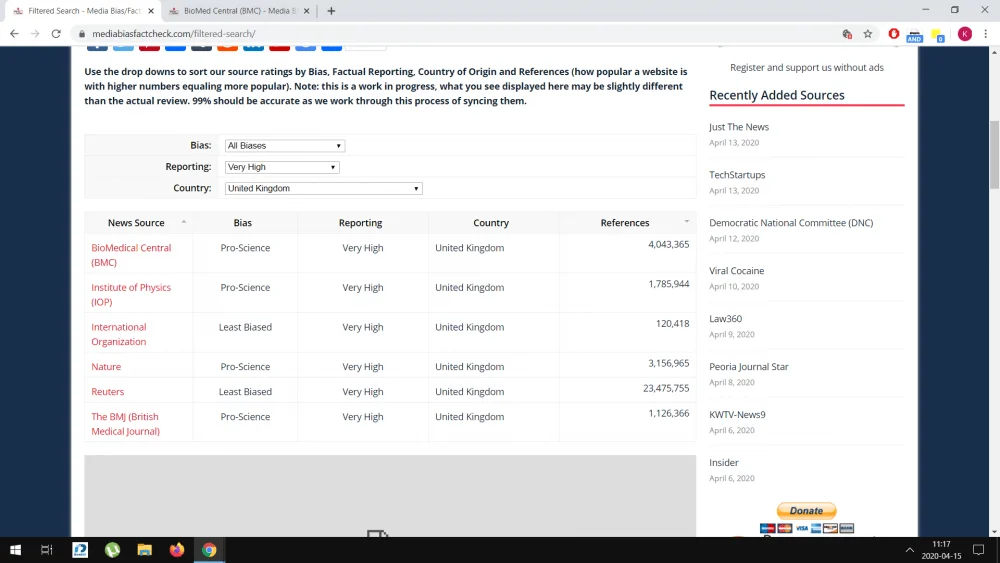Open the Reuters source link

point(108,391)
